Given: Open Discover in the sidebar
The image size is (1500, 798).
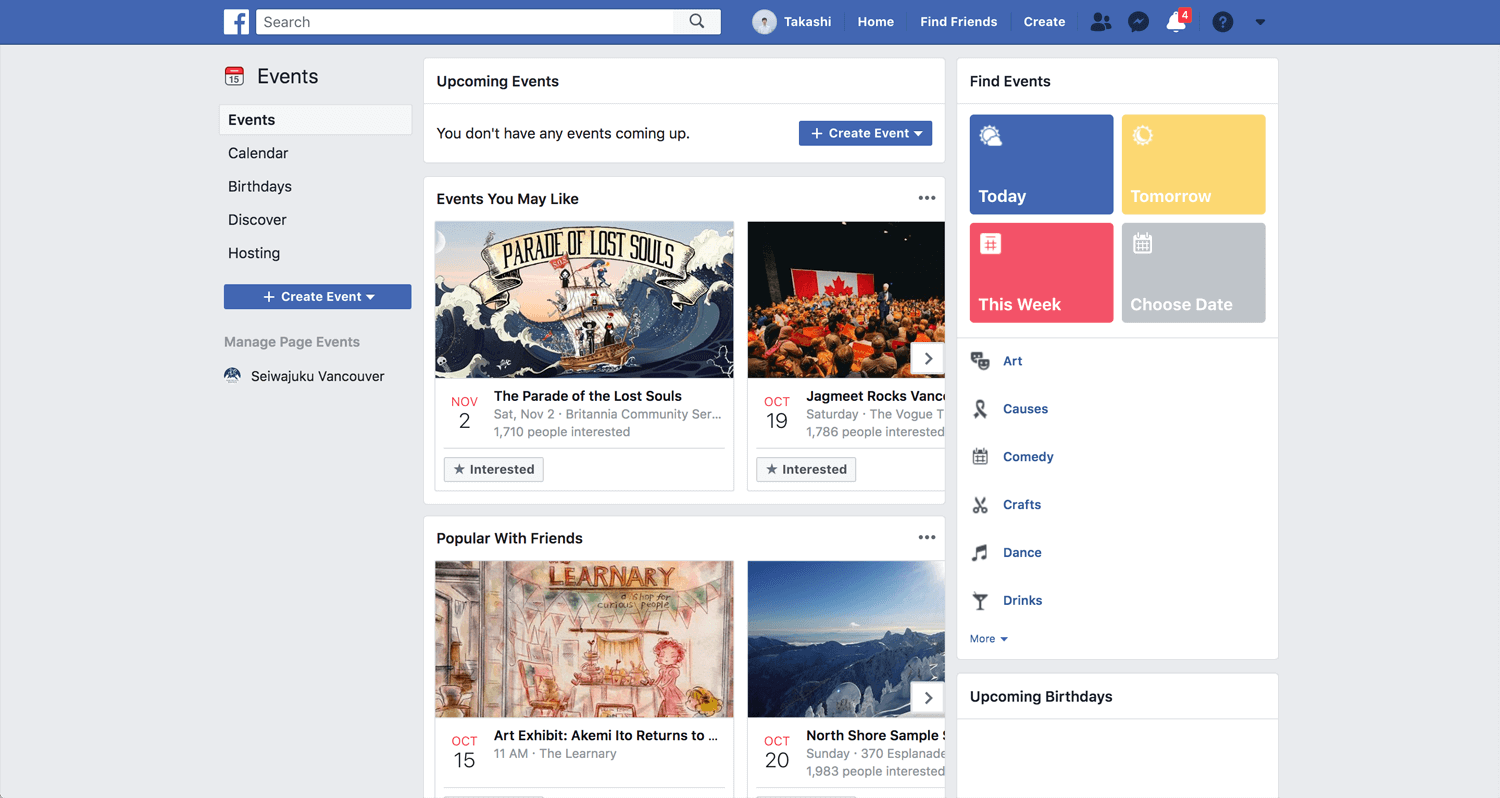Looking at the screenshot, I should click(257, 220).
